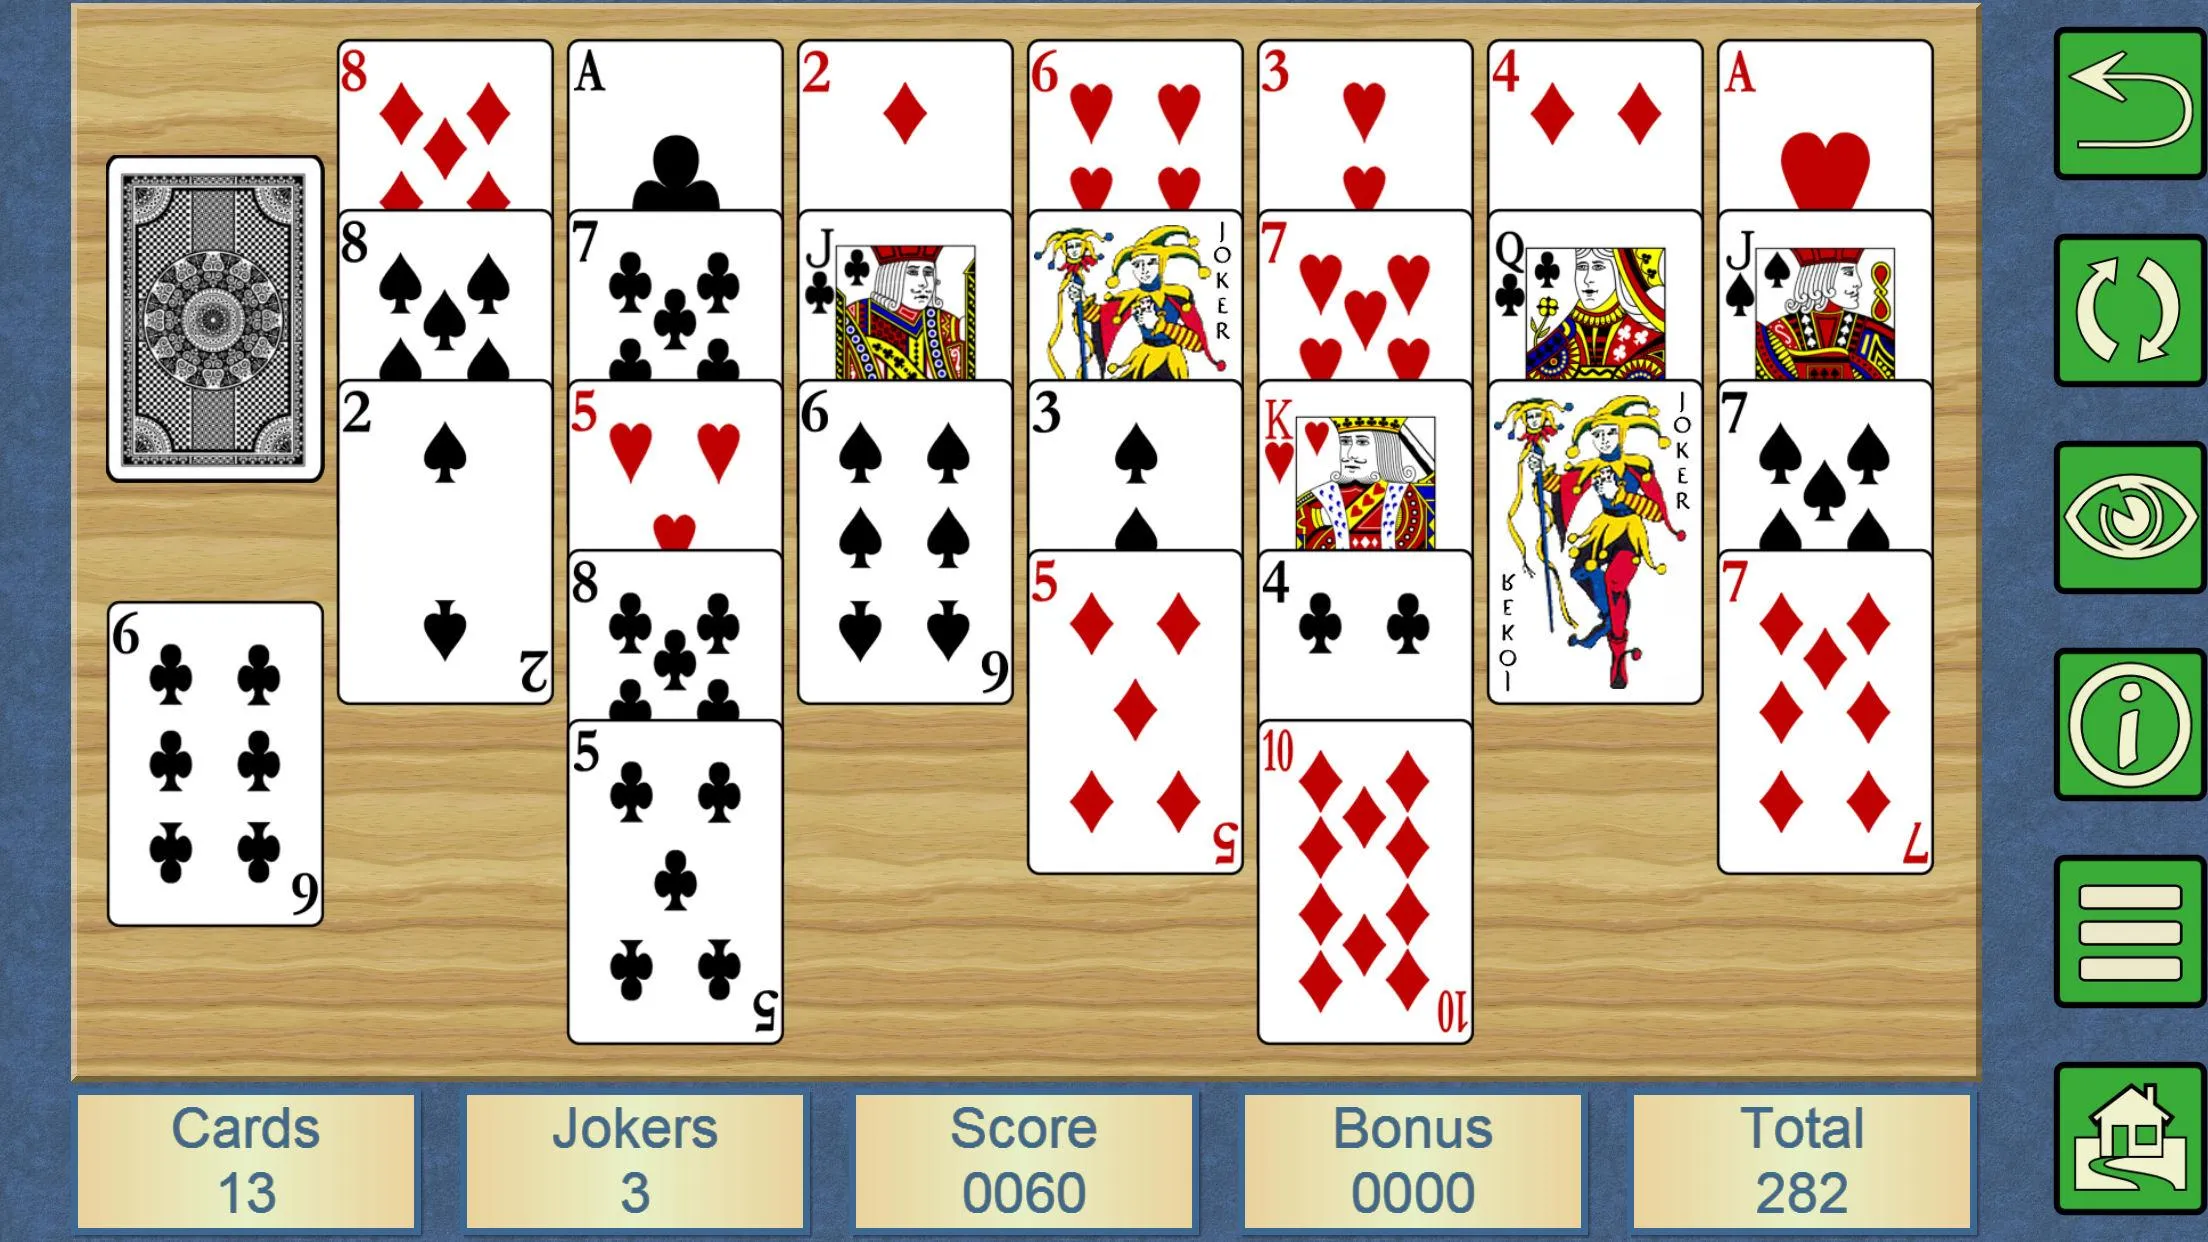Expand the Cards count indicator
Image resolution: width=2208 pixels, height=1242 pixels.
pyautogui.click(x=247, y=1156)
